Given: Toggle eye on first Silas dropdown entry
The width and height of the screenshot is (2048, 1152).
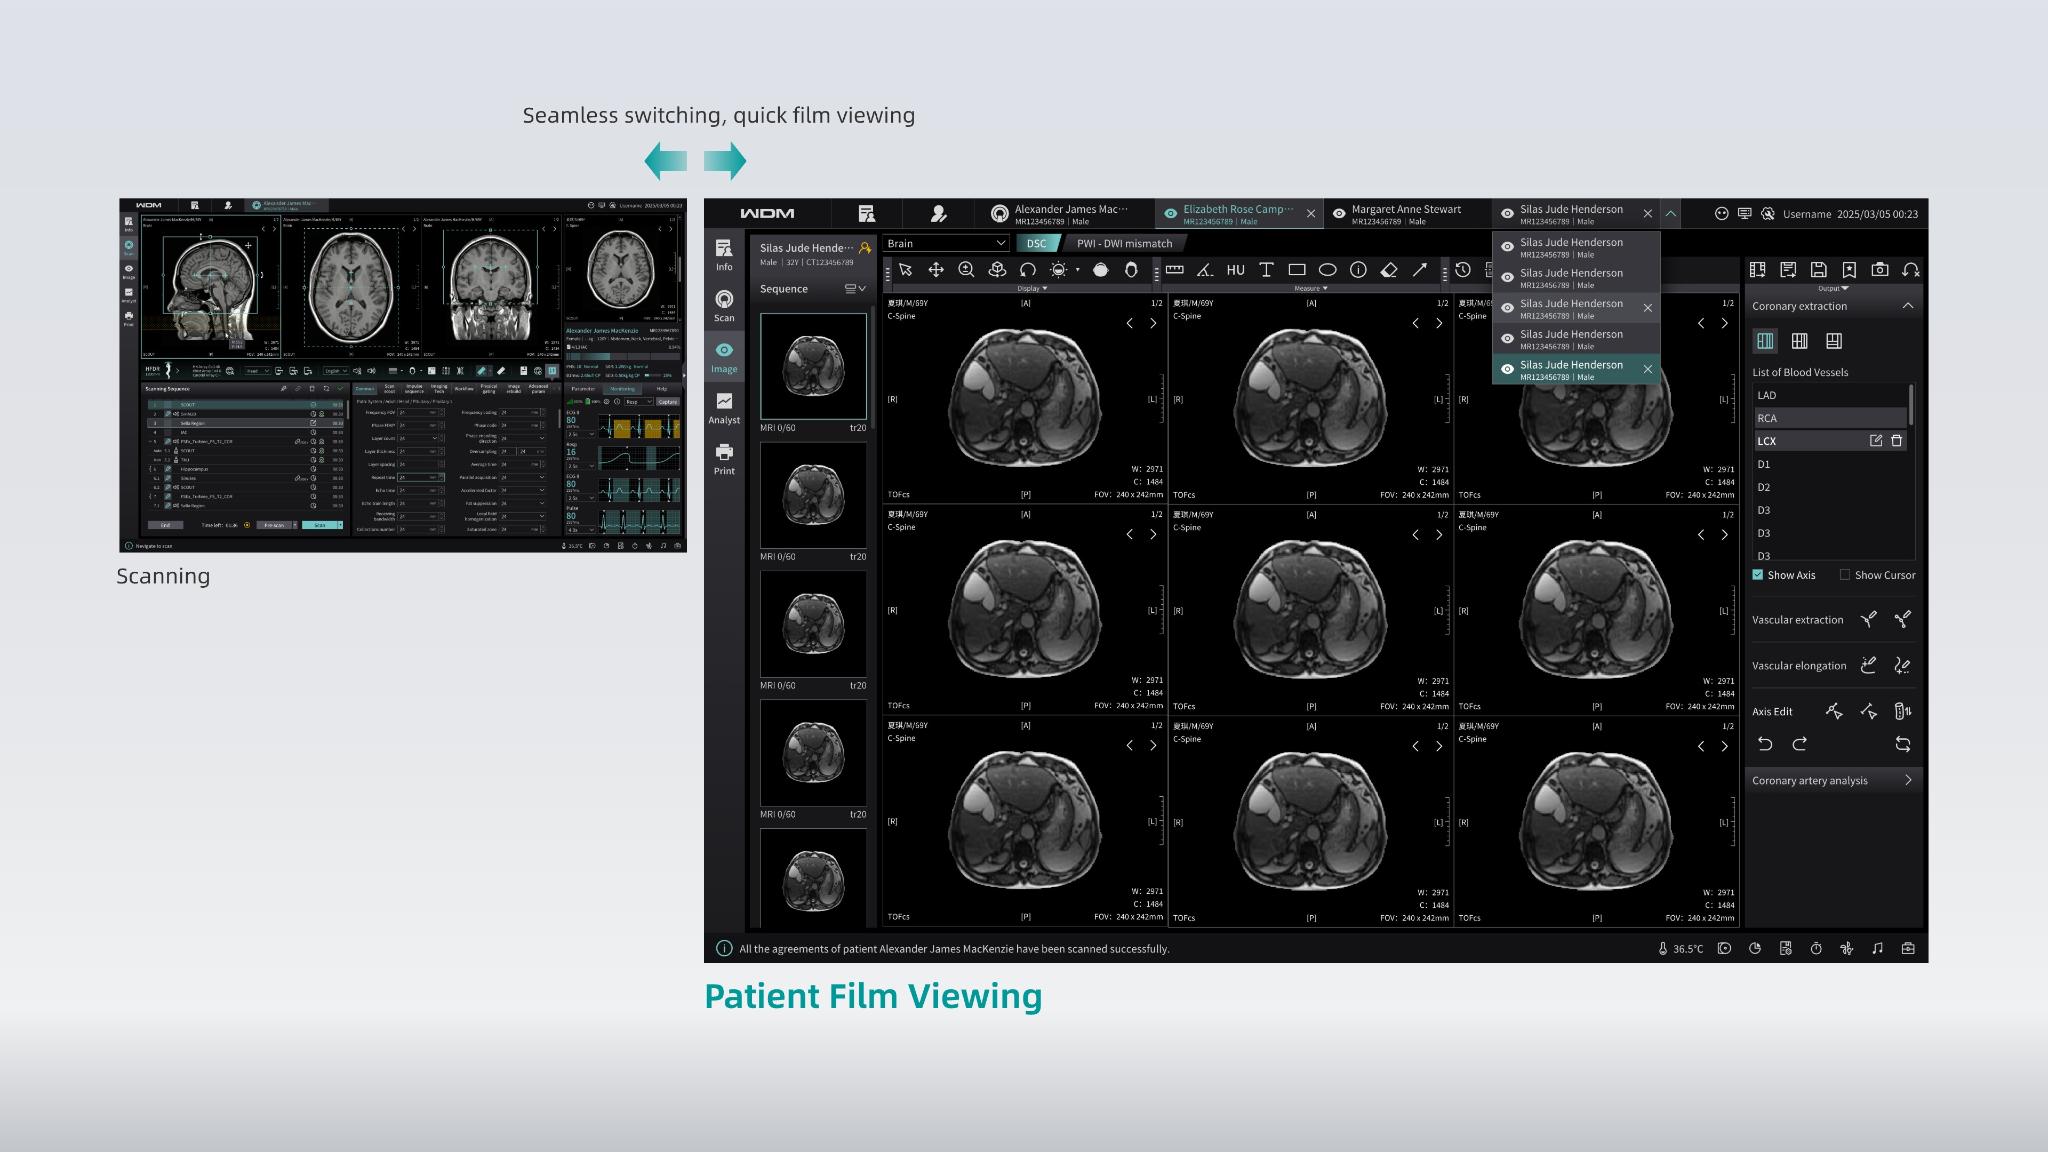Looking at the screenshot, I should click(x=1507, y=247).
